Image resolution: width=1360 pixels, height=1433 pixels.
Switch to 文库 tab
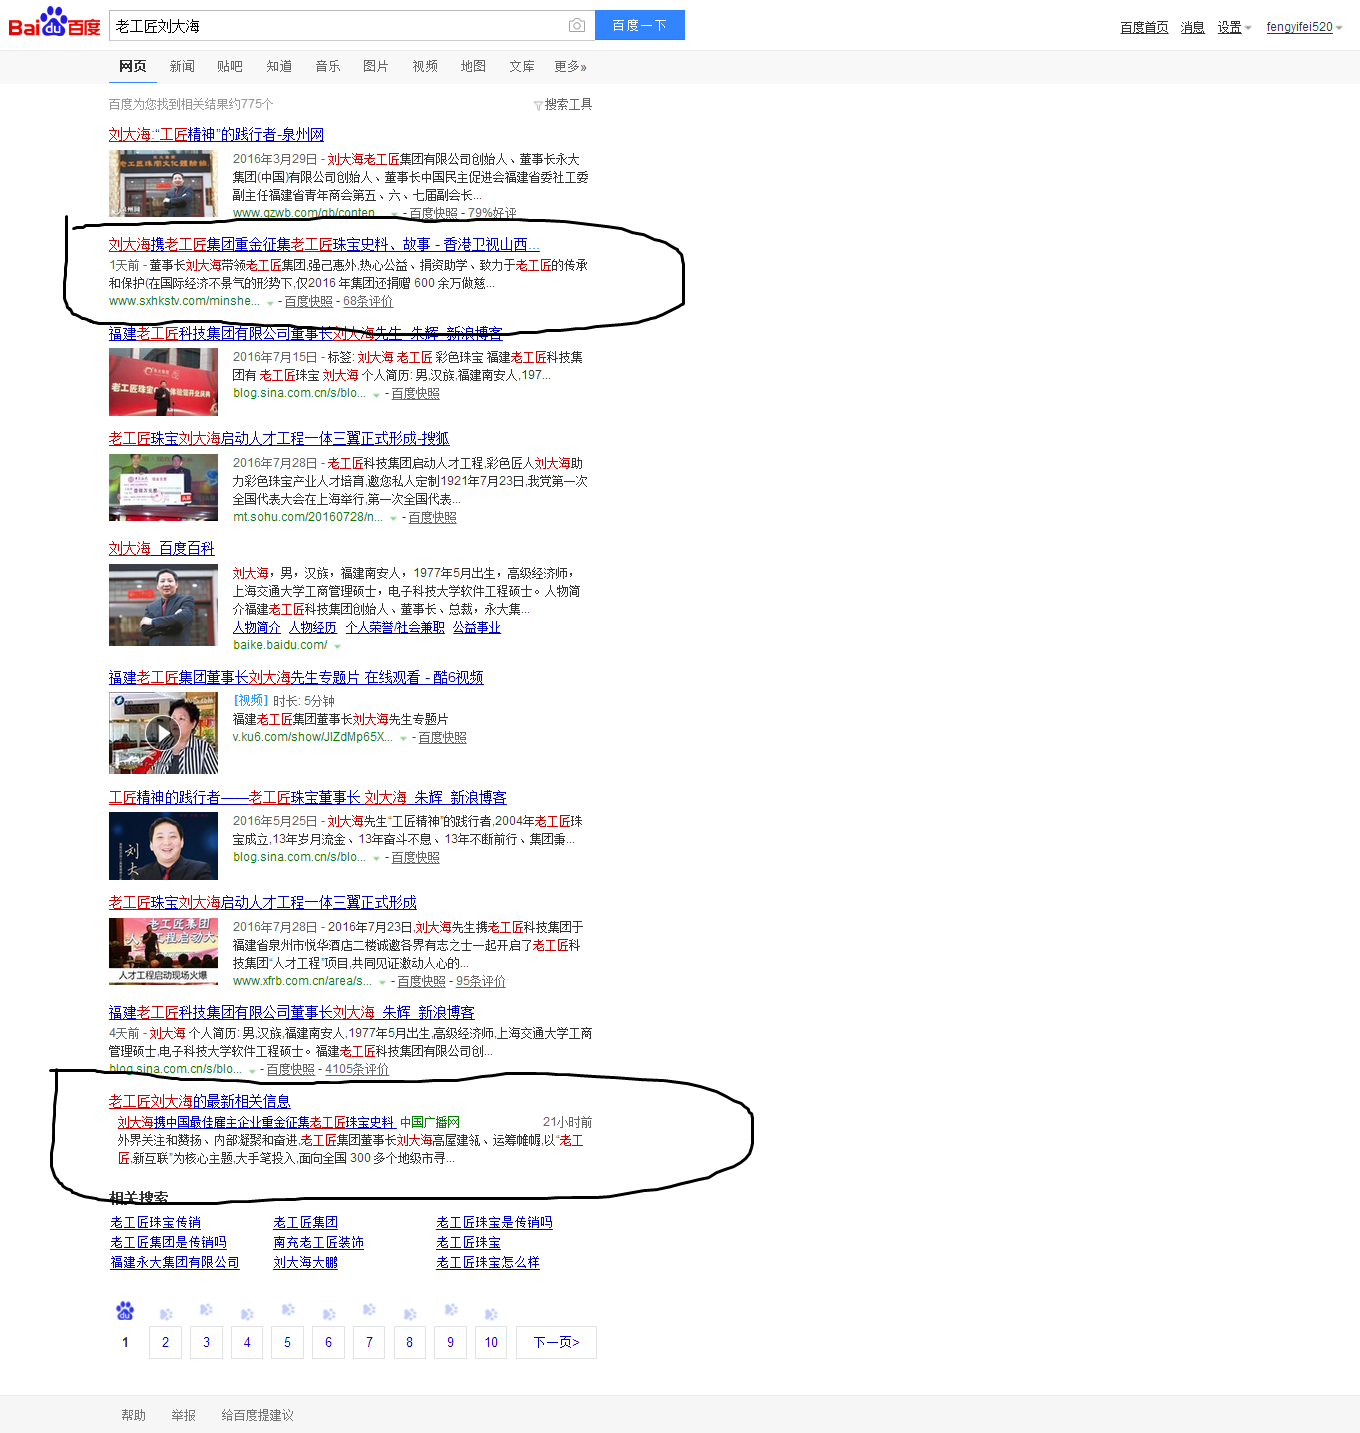(x=522, y=66)
